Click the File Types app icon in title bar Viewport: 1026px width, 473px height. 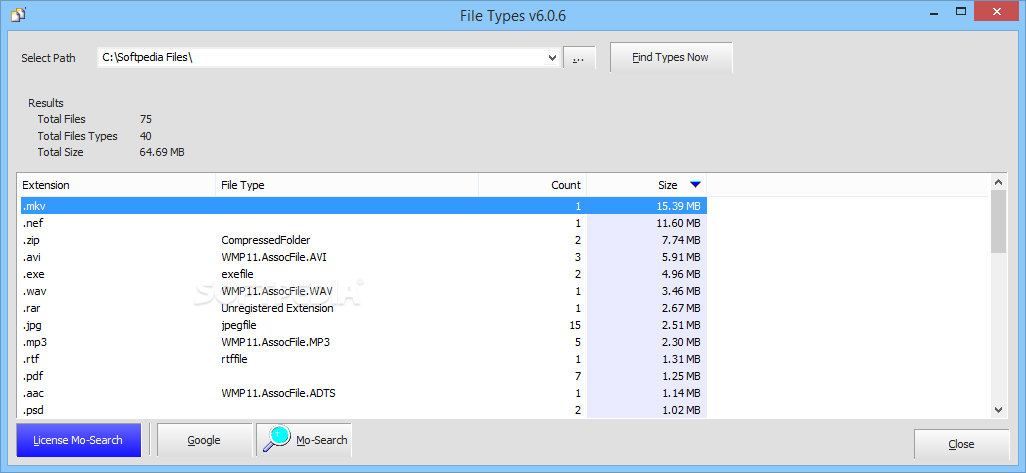[x=18, y=14]
